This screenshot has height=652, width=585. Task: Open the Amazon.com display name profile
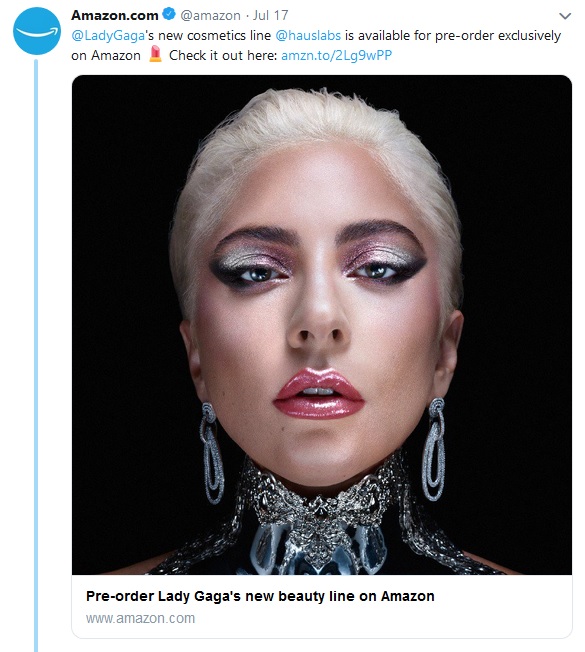[115, 15]
